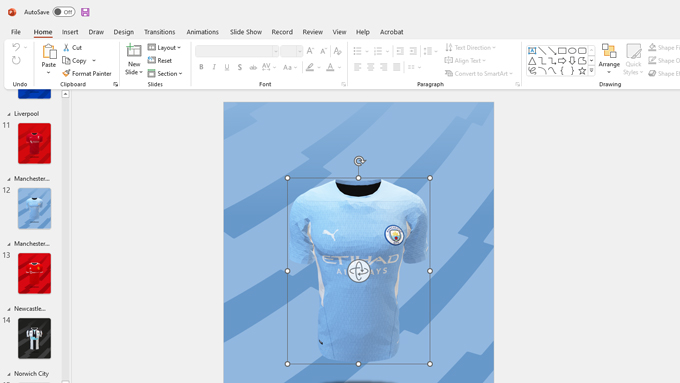The image size is (680, 383).
Task: Open the Text Direction dropdown
Action: point(470,47)
